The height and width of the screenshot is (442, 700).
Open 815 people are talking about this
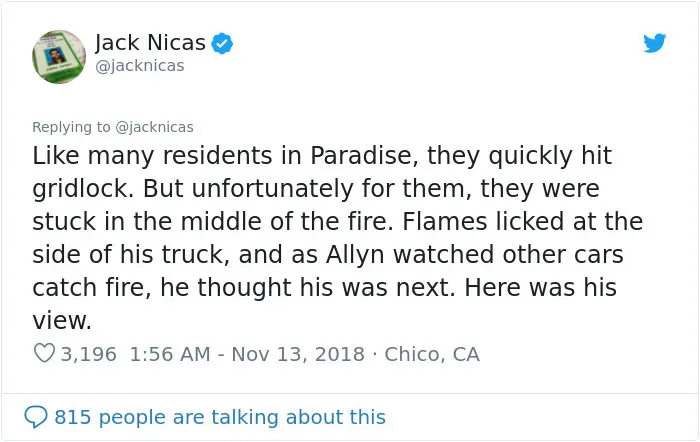coord(220,417)
